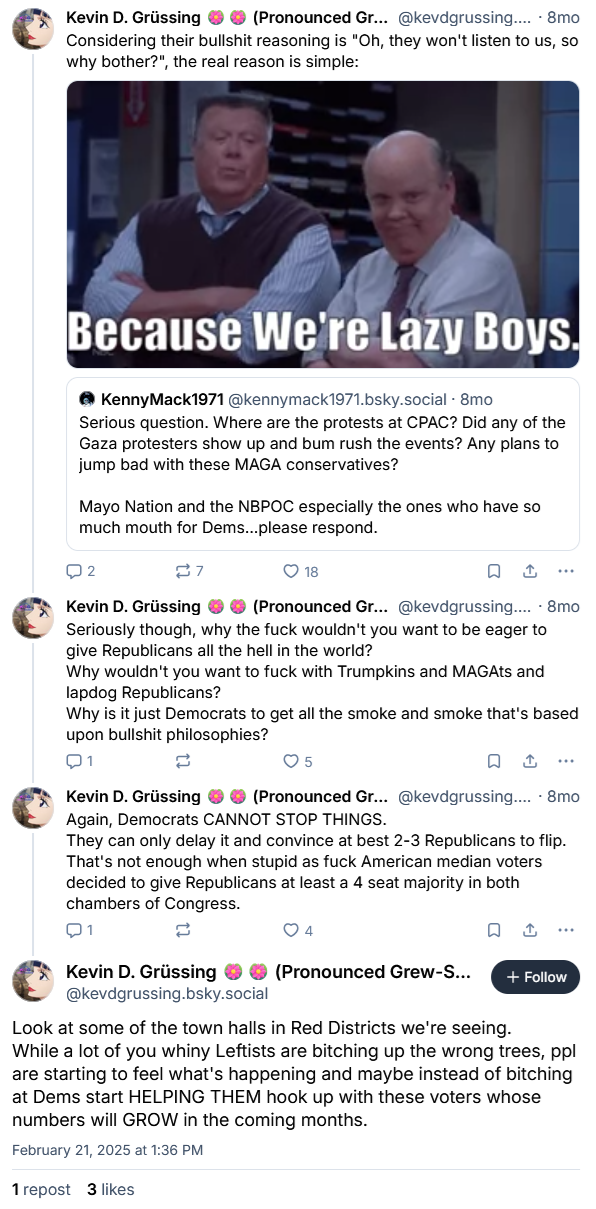The width and height of the screenshot is (596, 1209).
Task: Open more options on 'Seriously though' post
Action: point(566,761)
